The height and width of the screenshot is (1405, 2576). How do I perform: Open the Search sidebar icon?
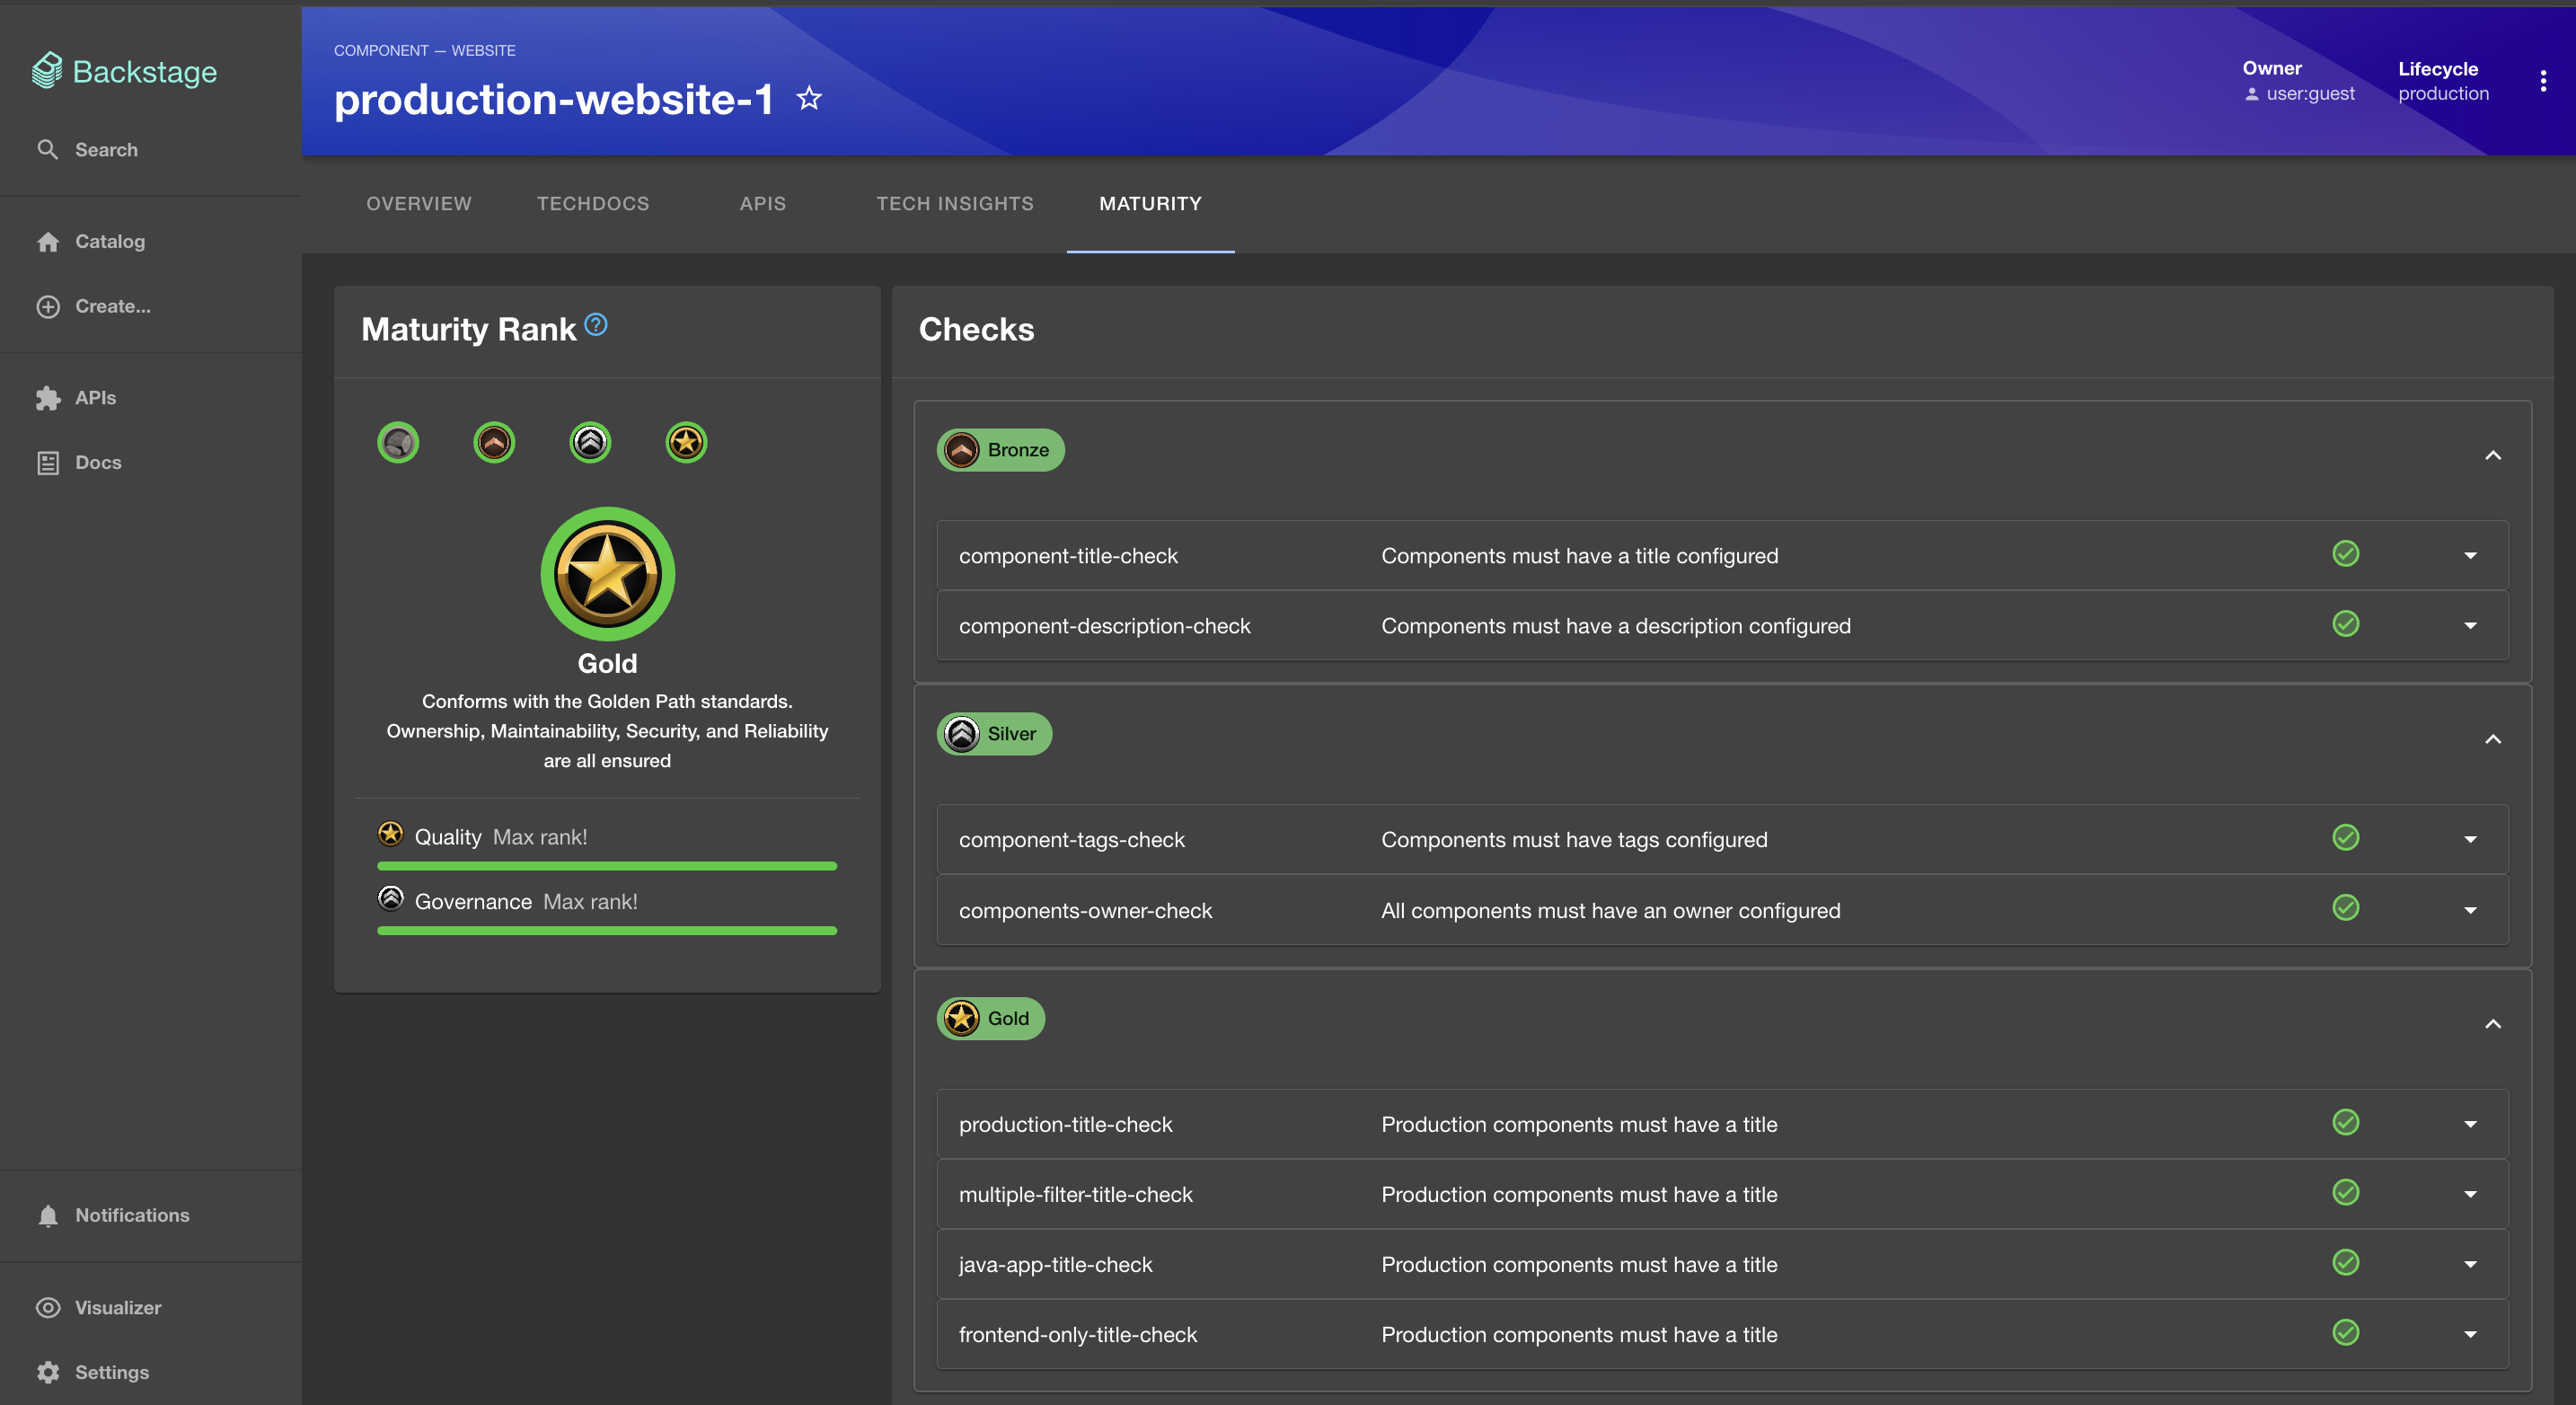(49, 149)
